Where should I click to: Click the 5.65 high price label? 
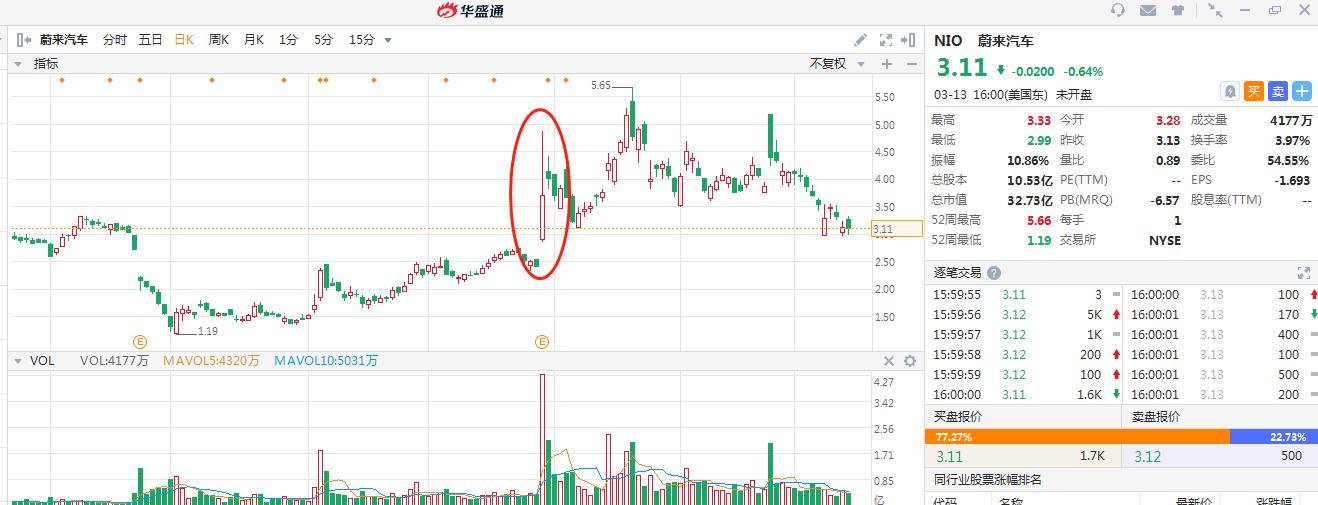(x=601, y=86)
